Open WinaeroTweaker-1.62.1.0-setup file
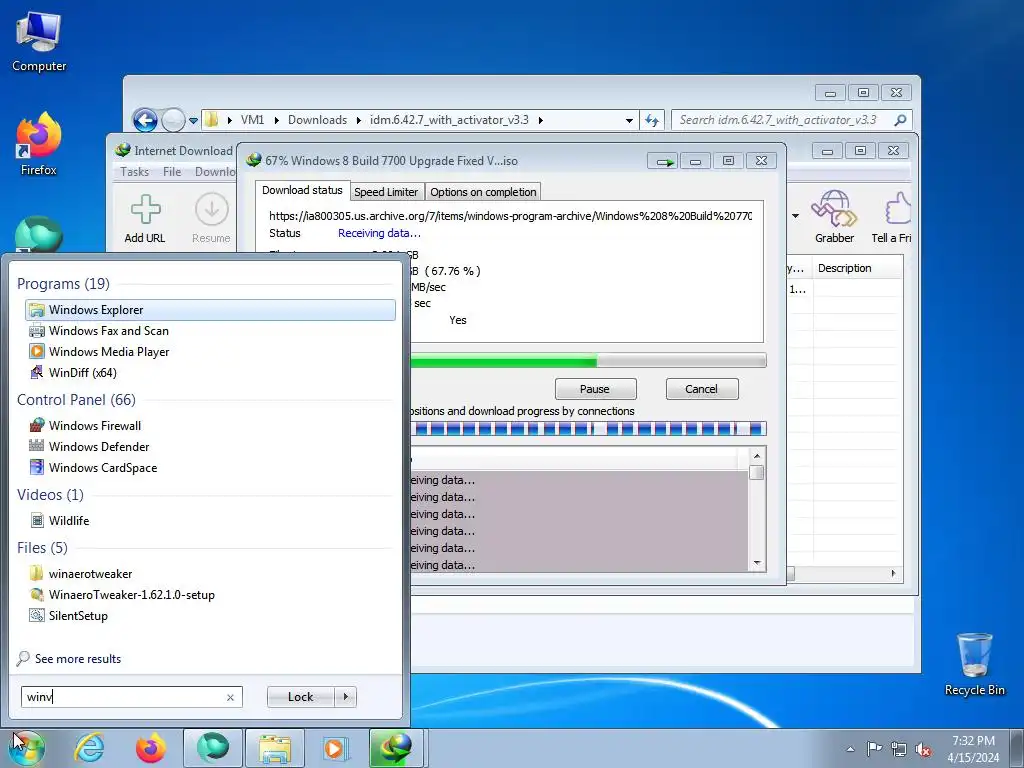Screen dimensions: 1024x768 coord(210,594)
